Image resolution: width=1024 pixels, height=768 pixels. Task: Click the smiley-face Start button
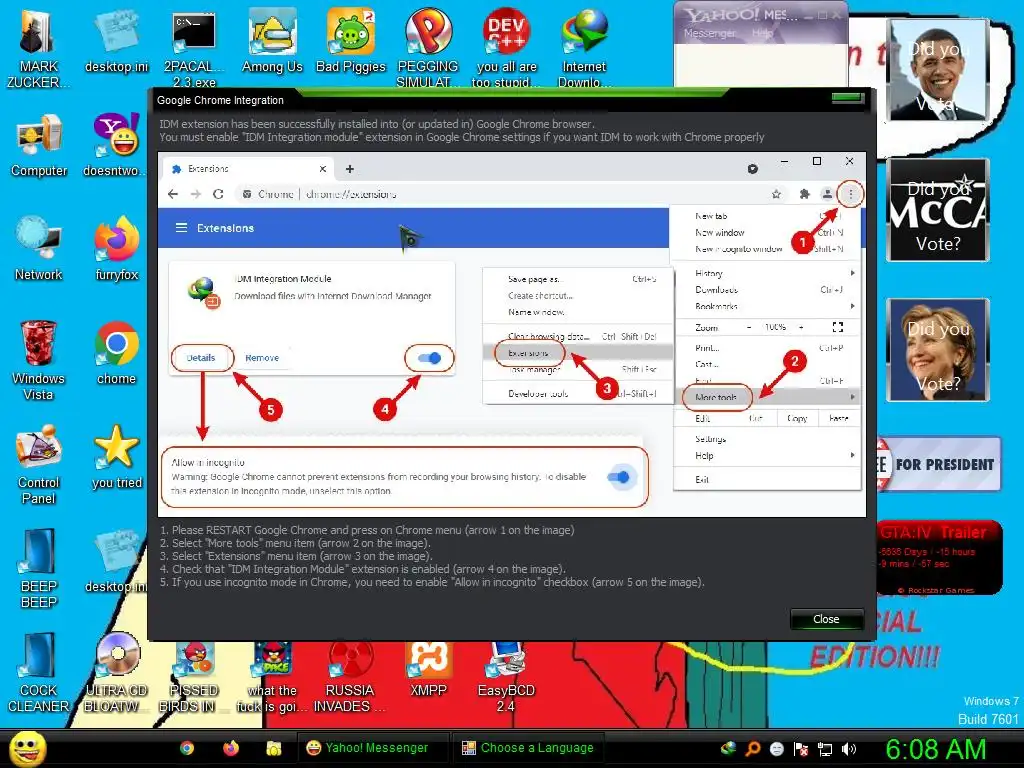(x=27, y=748)
